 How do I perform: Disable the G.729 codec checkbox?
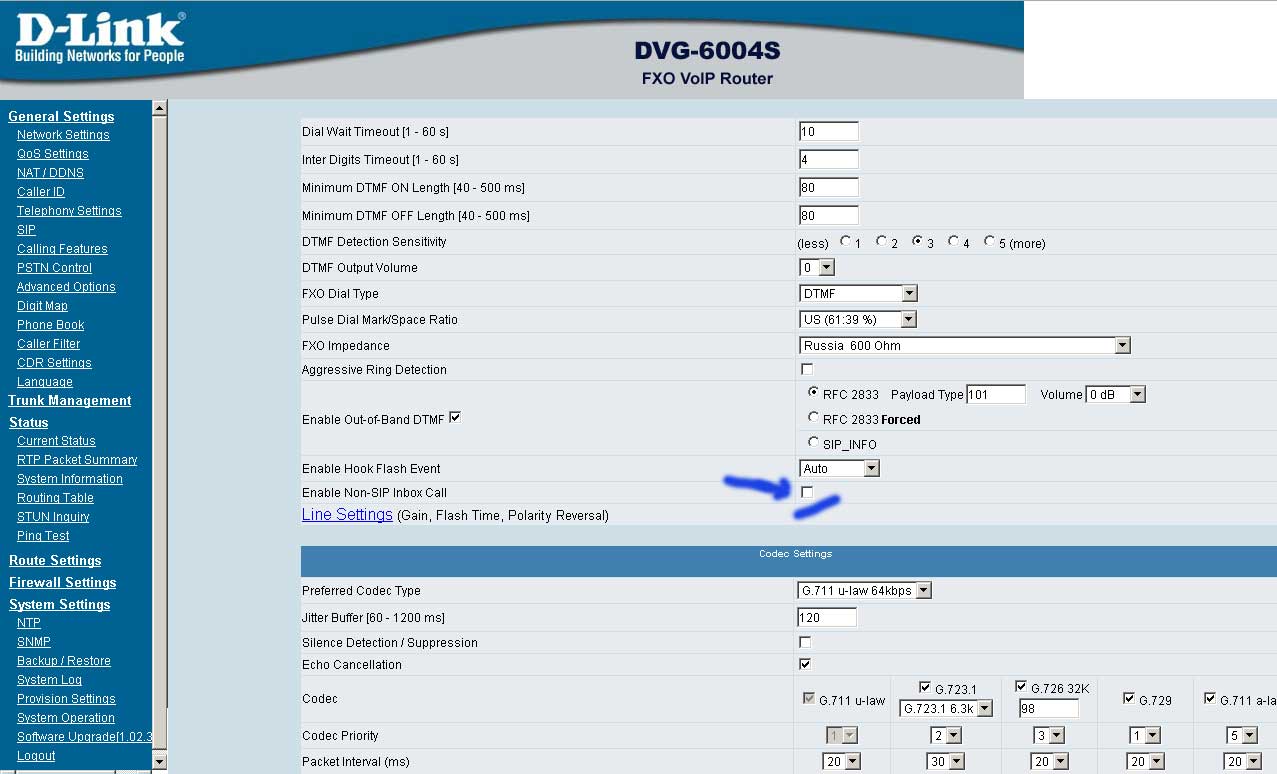pyautogui.click(x=1129, y=699)
